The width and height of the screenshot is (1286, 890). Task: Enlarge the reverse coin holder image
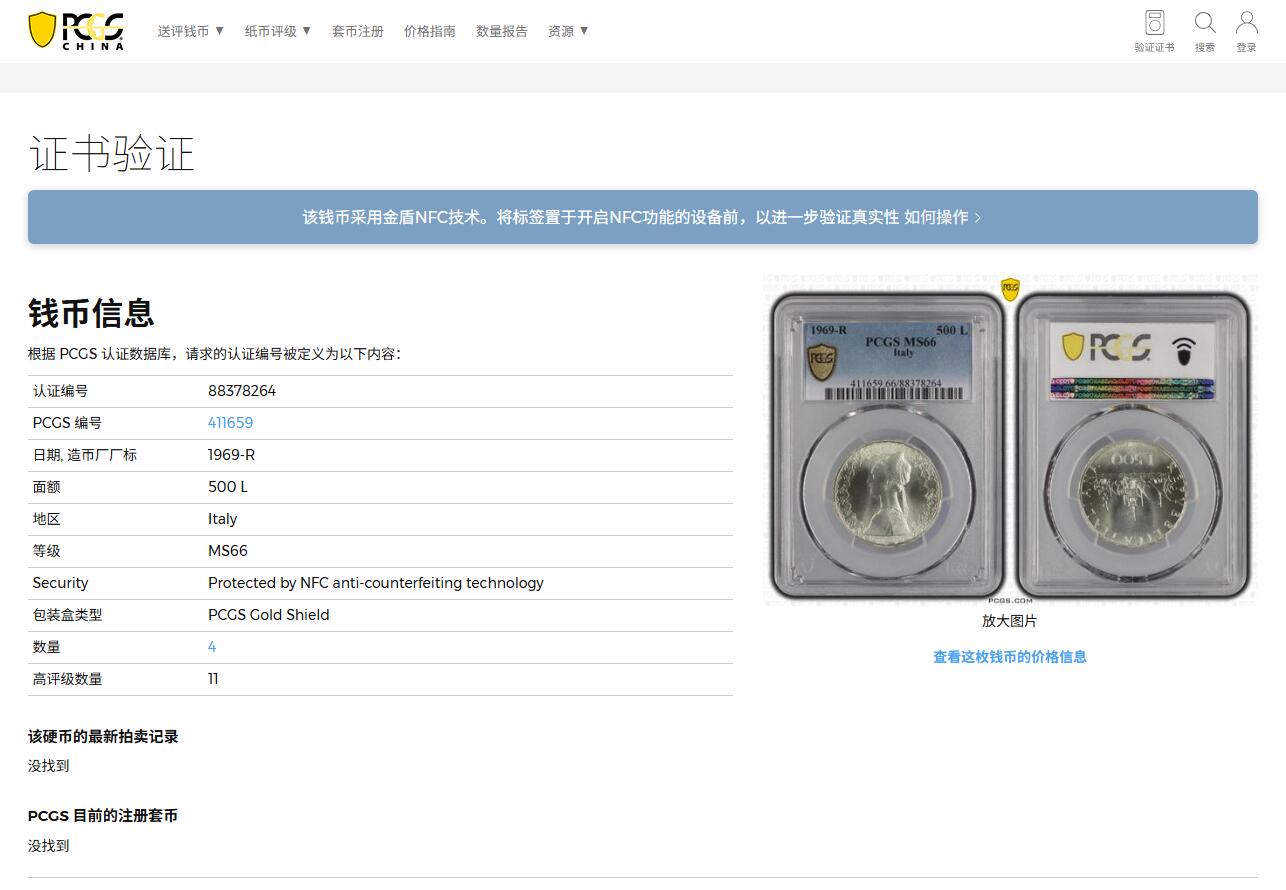click(x=1134, y=446)
